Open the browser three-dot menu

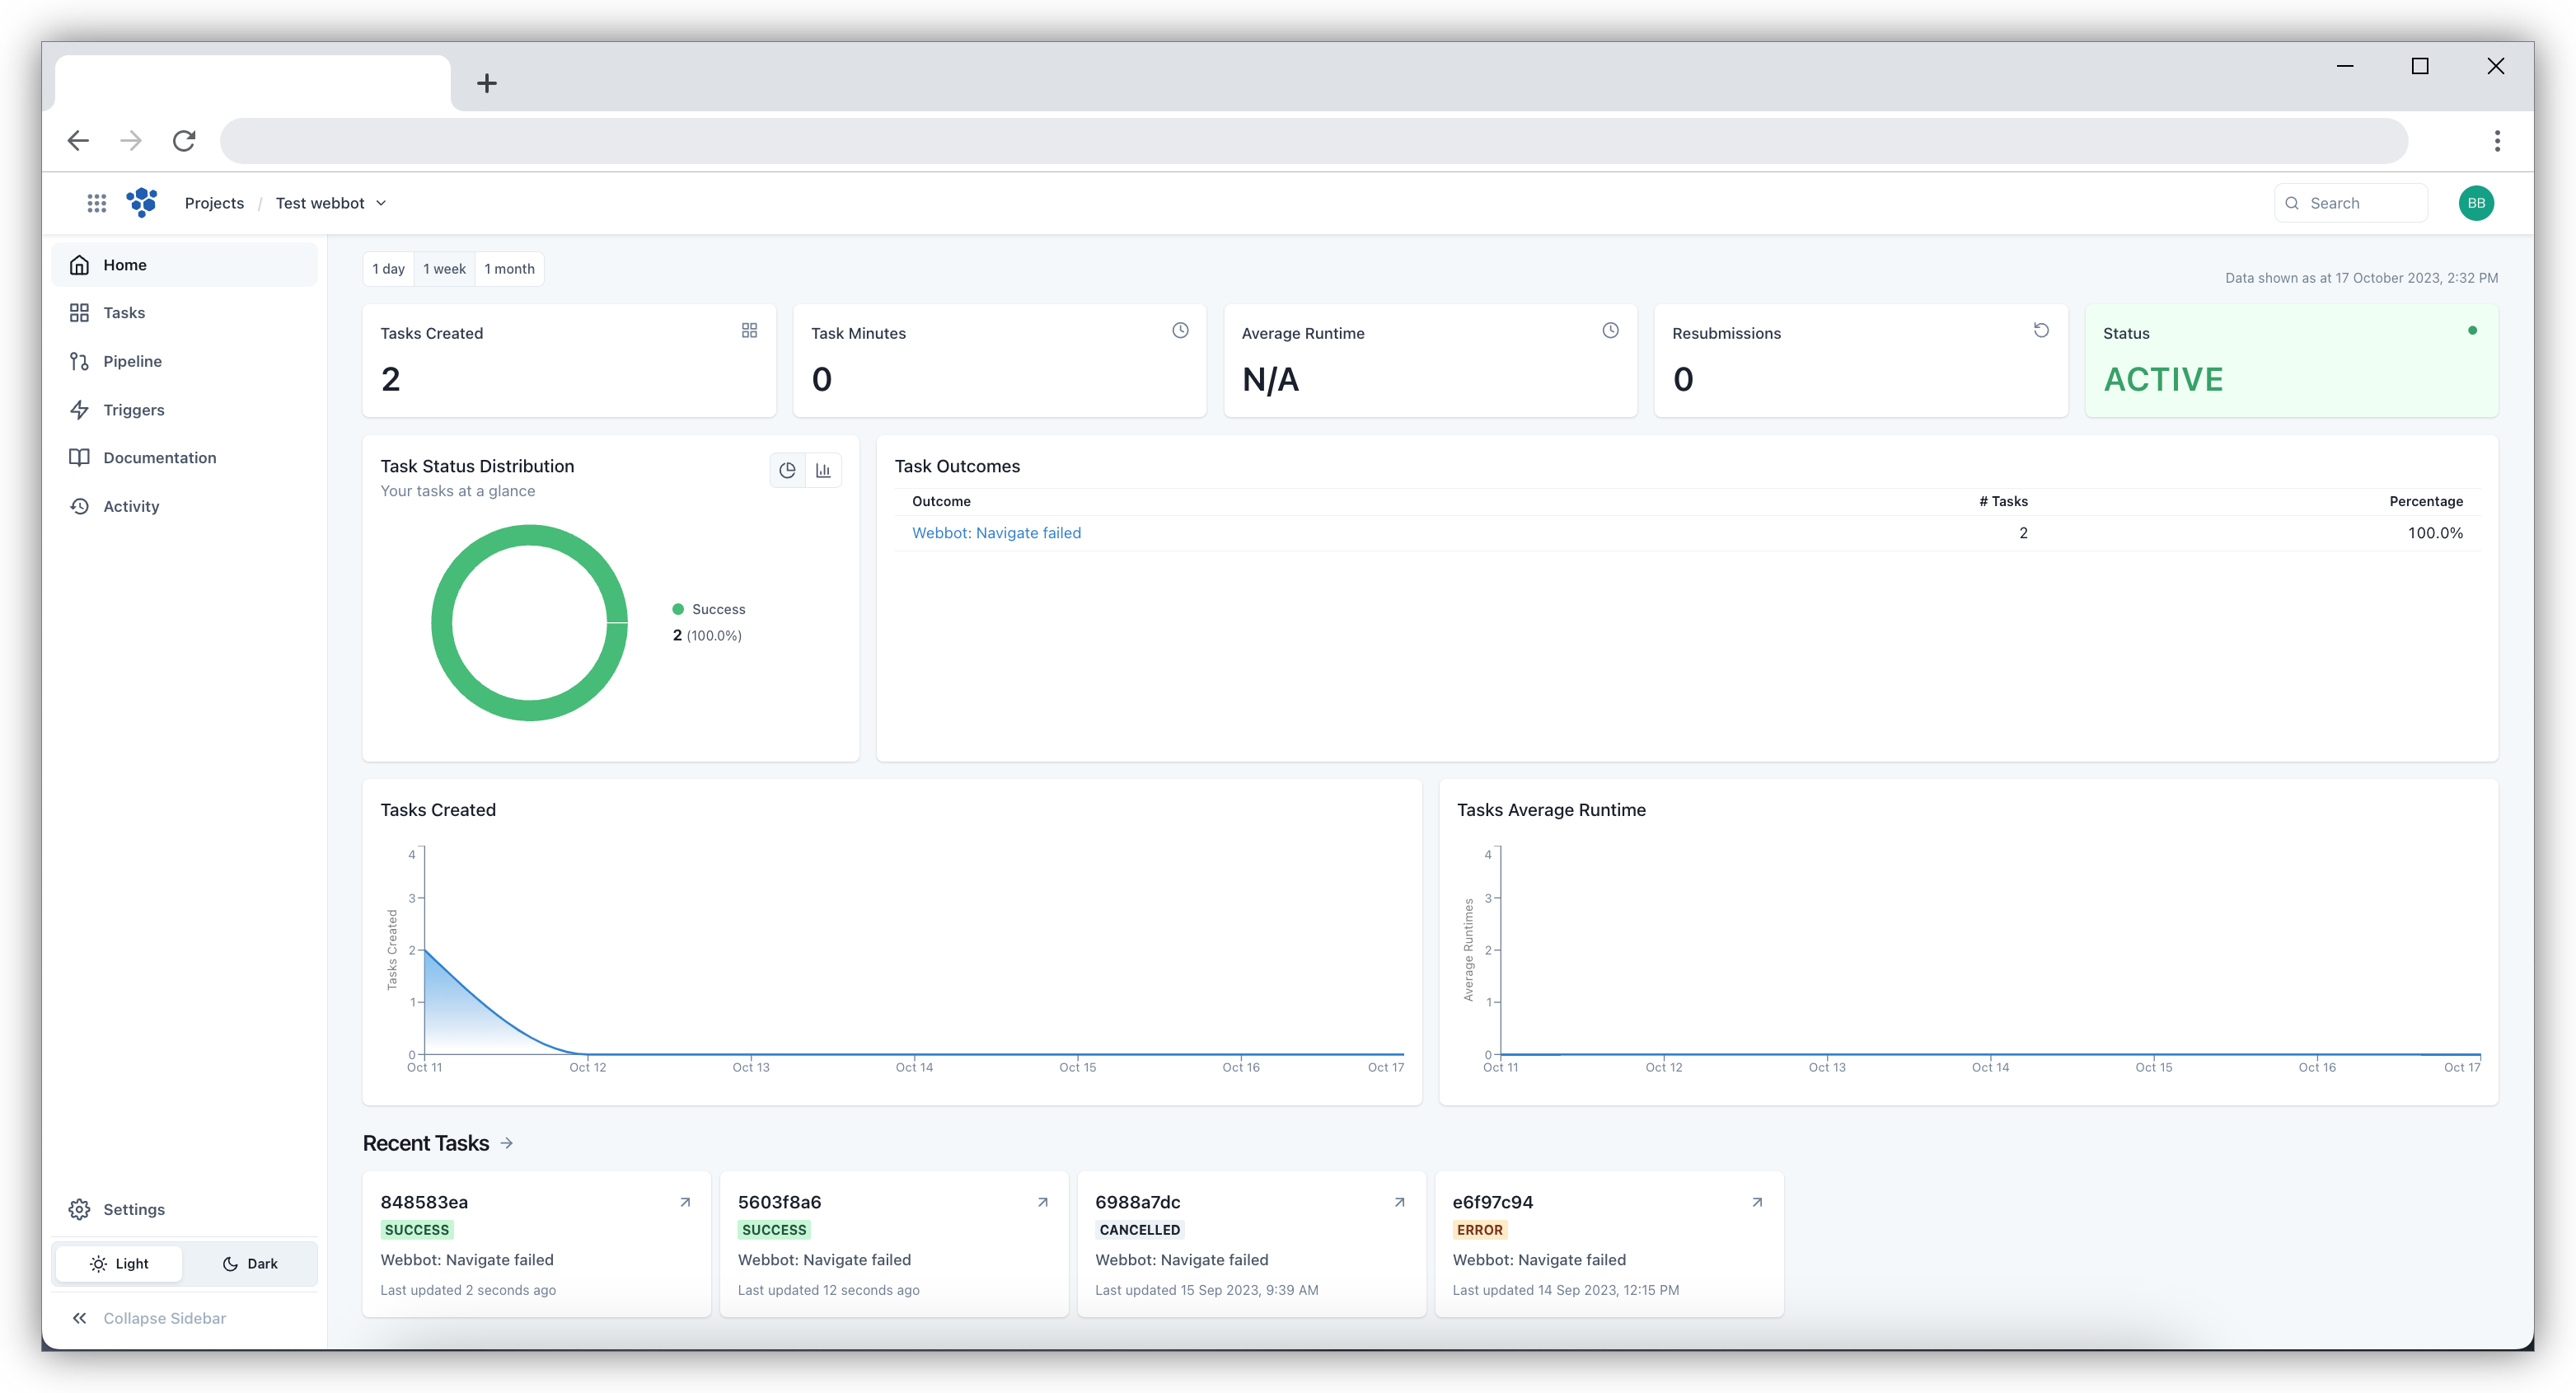click(2497, 141)
